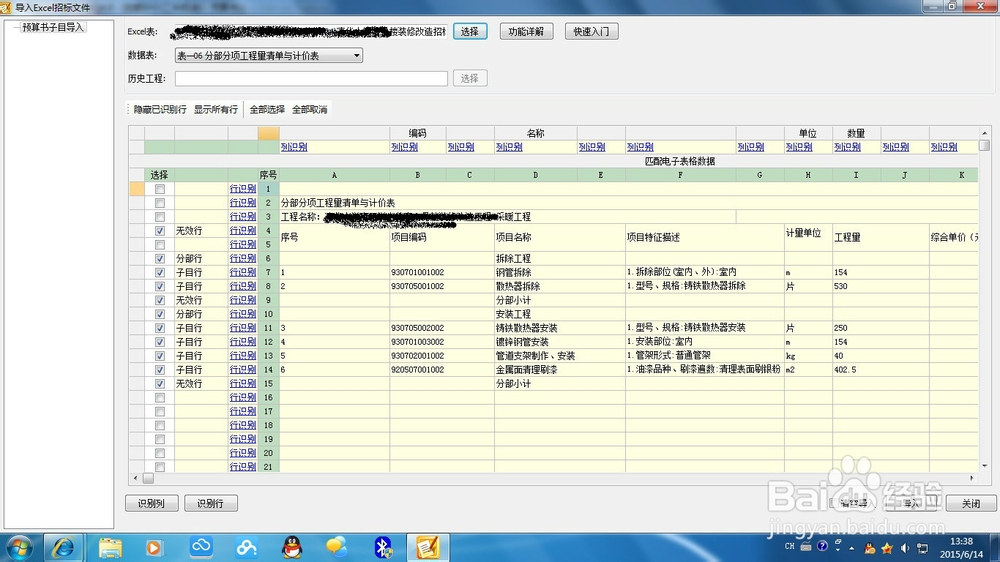Screen dimensions: 1000x562
Task: Tick the checkbox for row 1
Action: [159, 189]
